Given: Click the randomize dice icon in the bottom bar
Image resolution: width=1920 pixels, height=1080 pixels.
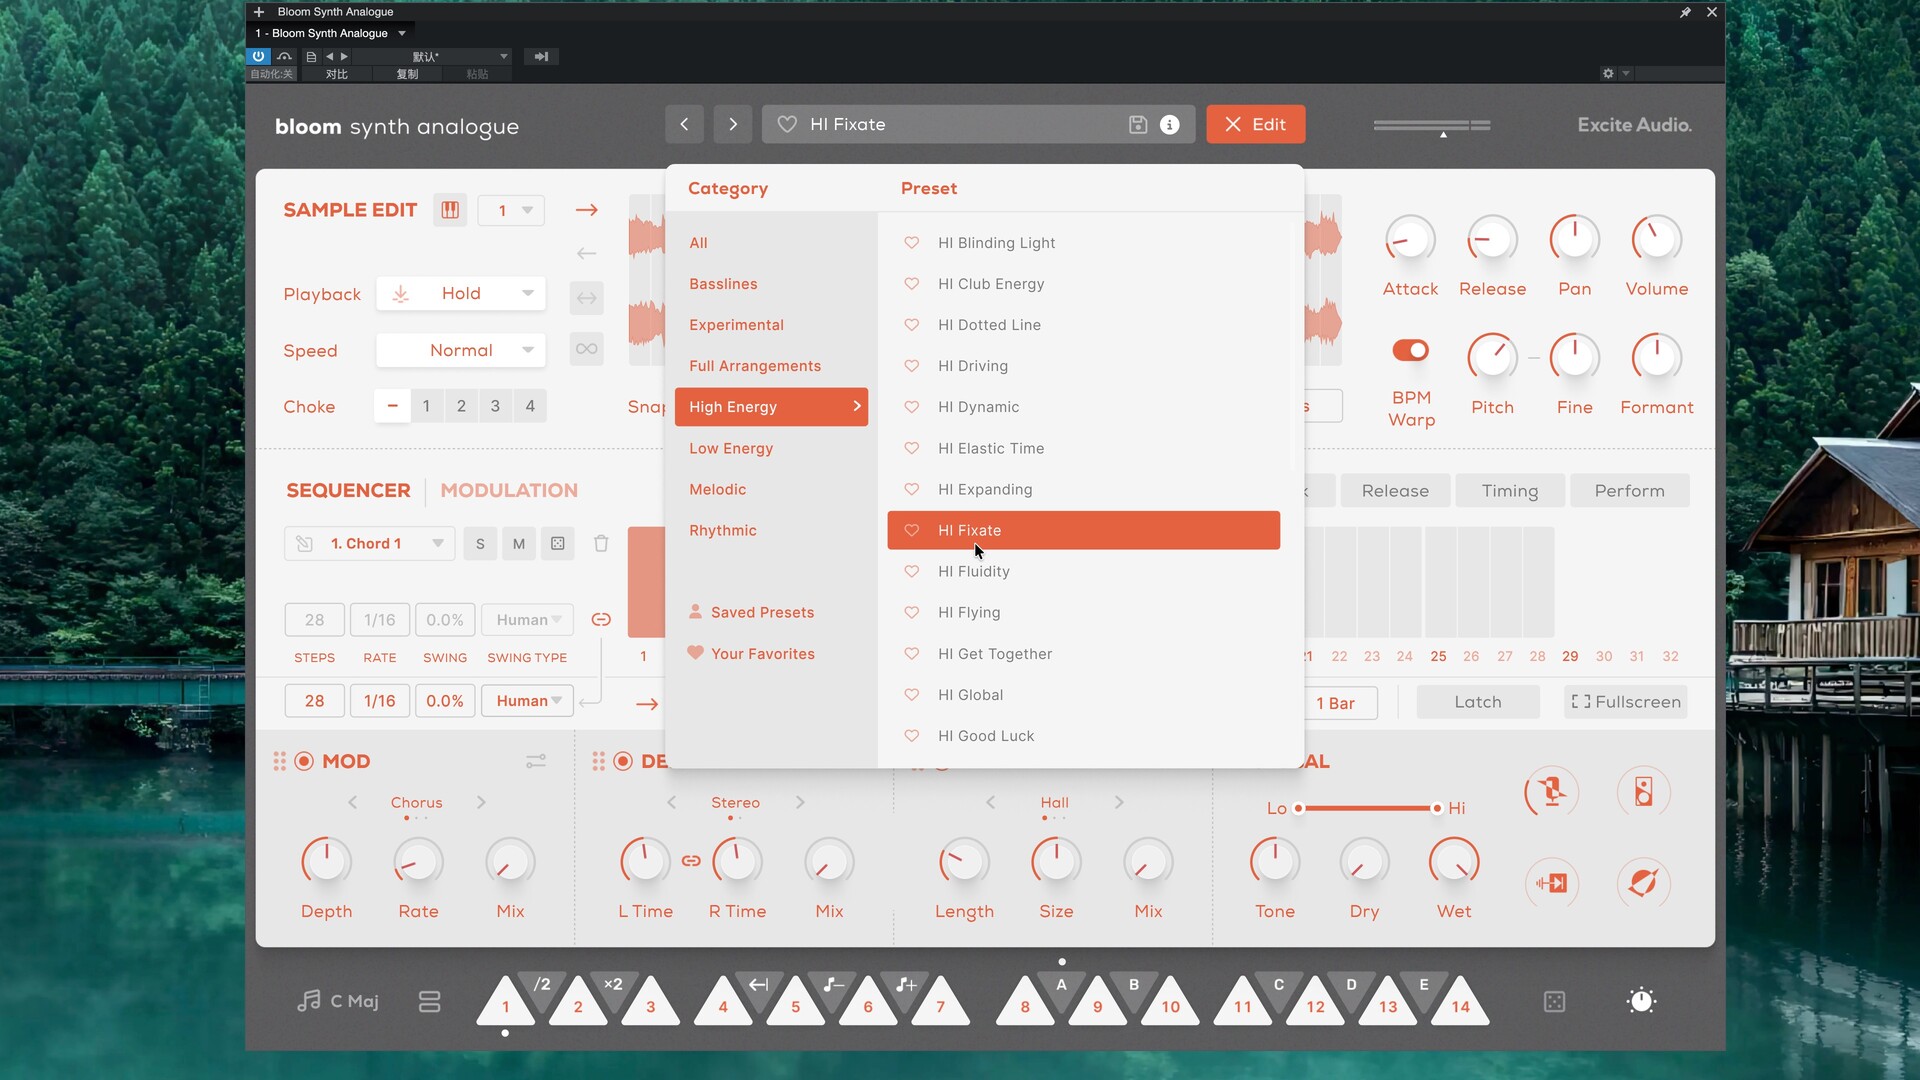Looking at the screenshot, I should (x=1554, y=1001).
